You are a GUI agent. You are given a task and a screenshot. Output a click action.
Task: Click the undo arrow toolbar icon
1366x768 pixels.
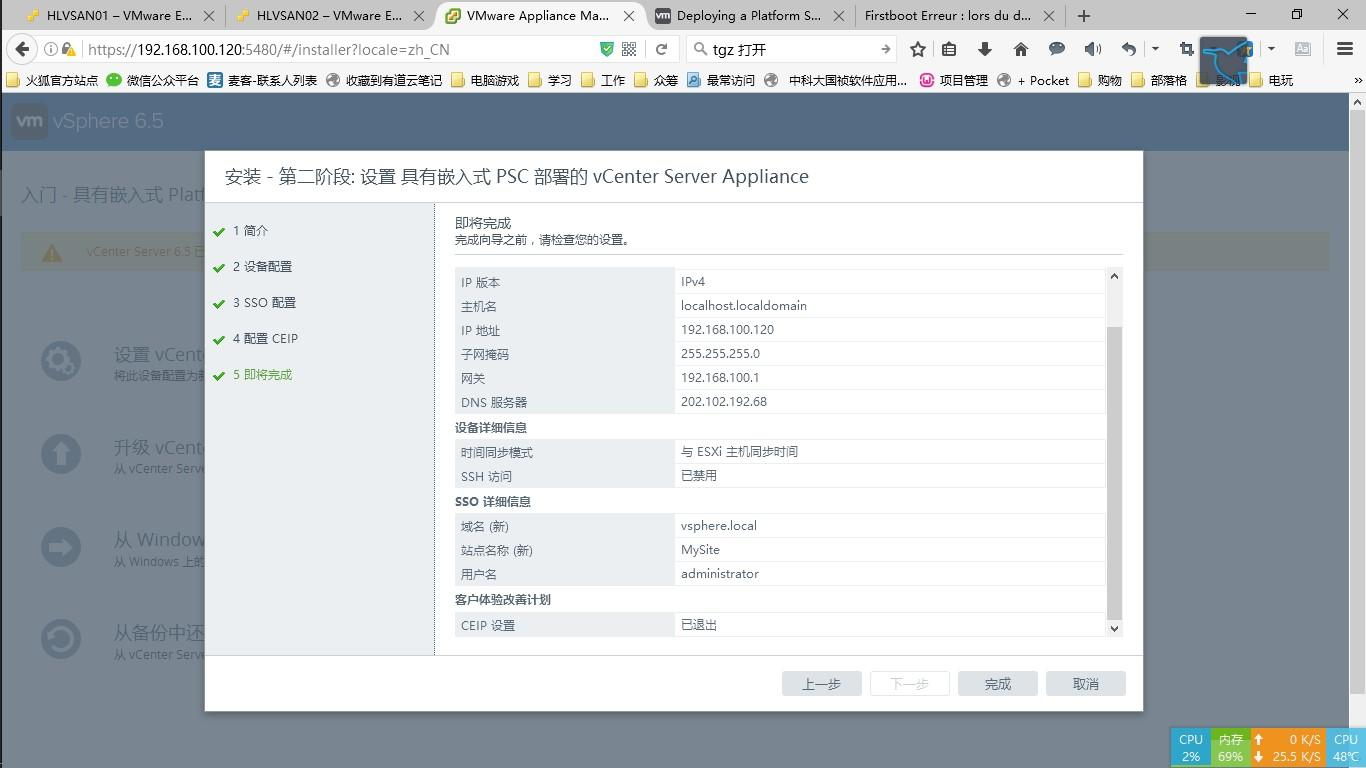tap(1129, 49)
